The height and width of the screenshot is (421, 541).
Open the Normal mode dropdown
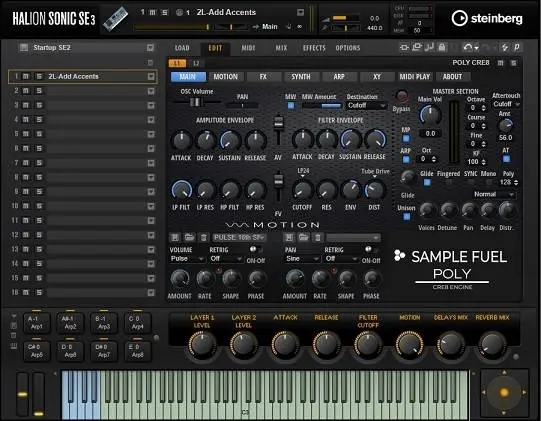493,194
